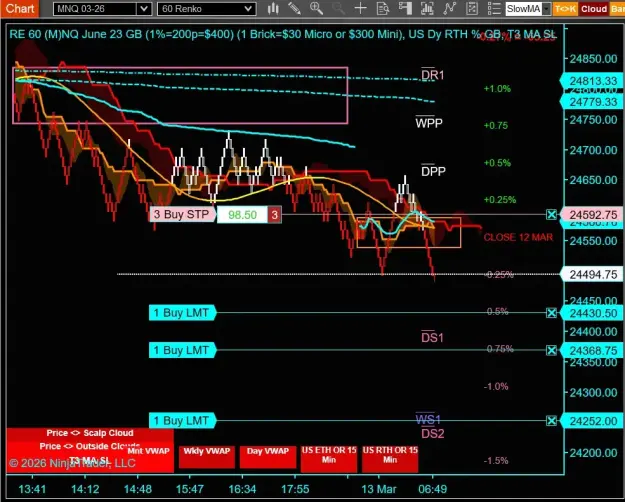The image size is (625, 502).
Task: Click the Price <> Outside Clouds indicator
Action: click(x=90, y=446)
